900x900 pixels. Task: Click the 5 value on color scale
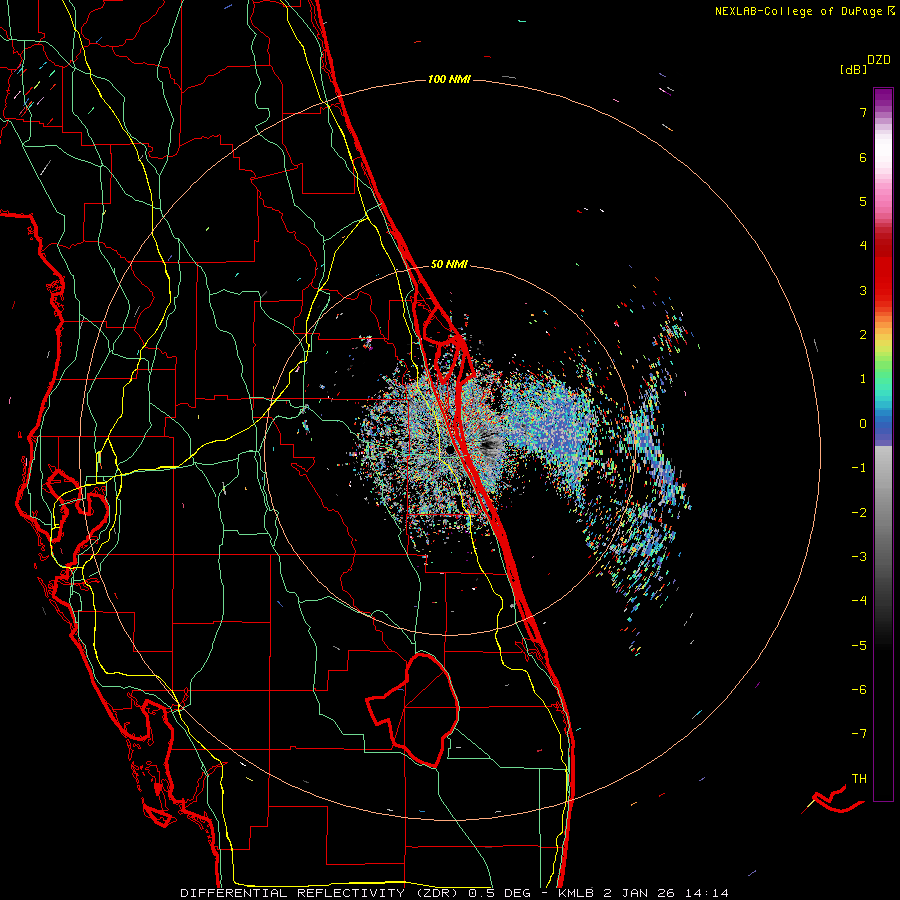click(x=863, y=201)
